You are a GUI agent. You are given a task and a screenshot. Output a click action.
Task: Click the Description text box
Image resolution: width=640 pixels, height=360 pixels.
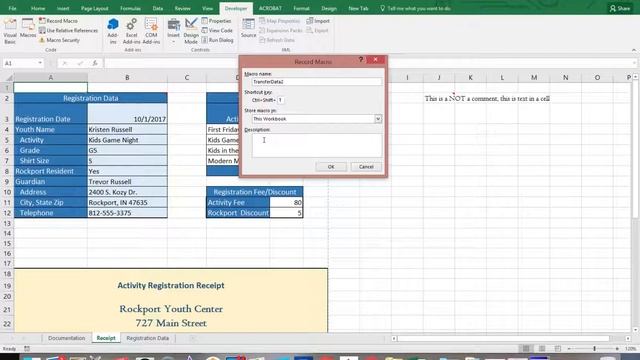(317, 146)
